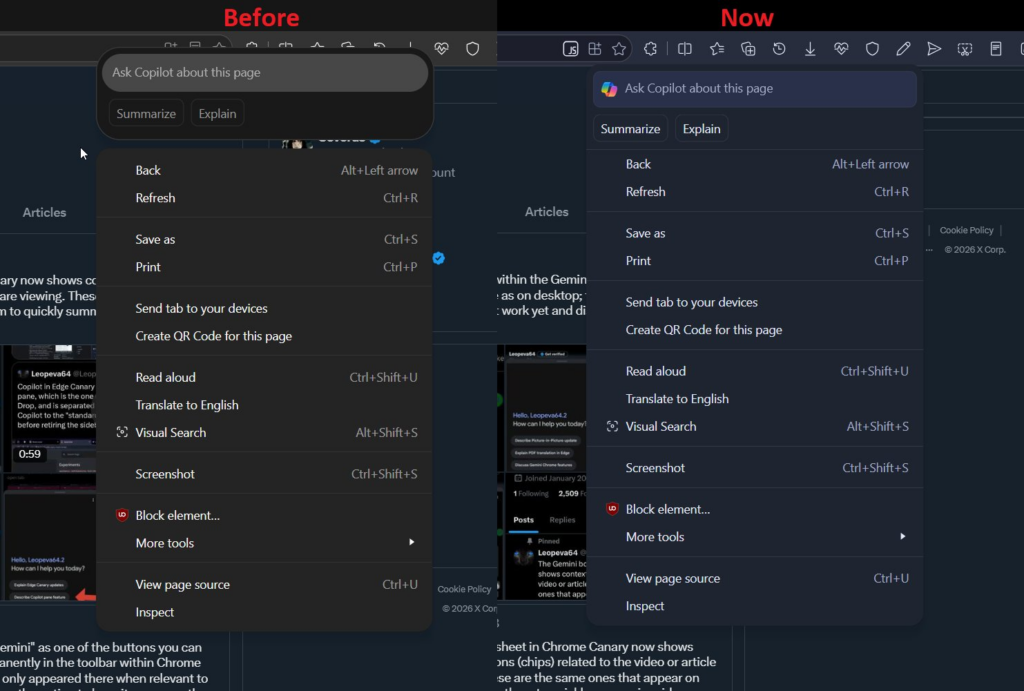Image resolution: width=1024 pixels, height=691 pixels.
Task: Choose Print in the Before context menu
Action: tap(265, 266)
